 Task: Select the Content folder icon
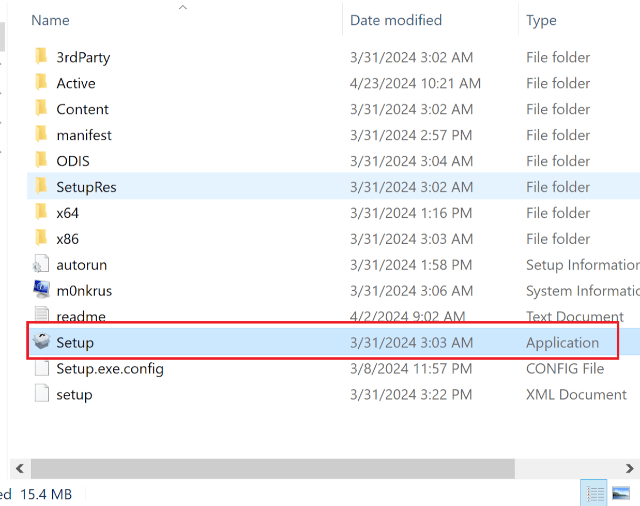click(x=41, y=109)
